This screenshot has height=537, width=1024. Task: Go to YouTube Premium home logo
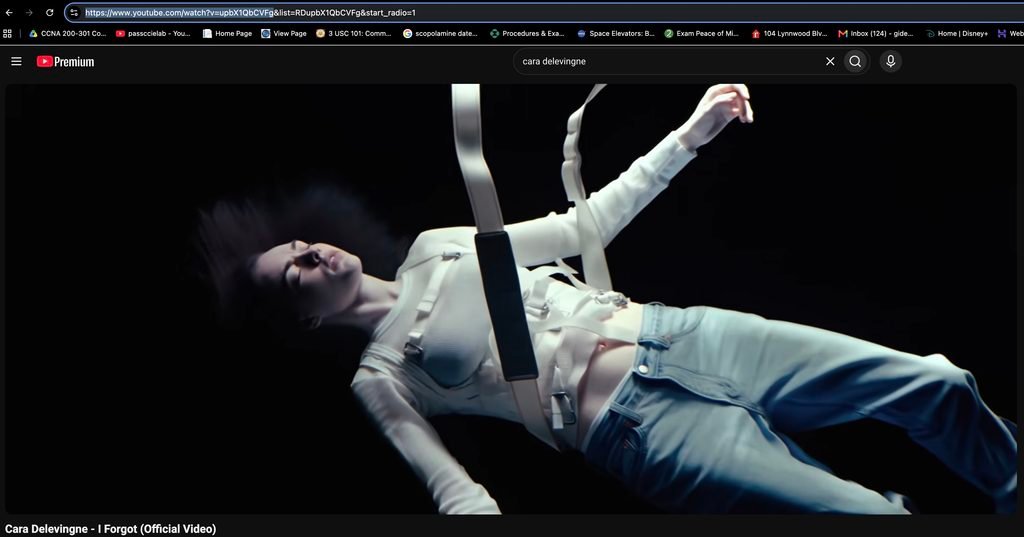[65, 61]
